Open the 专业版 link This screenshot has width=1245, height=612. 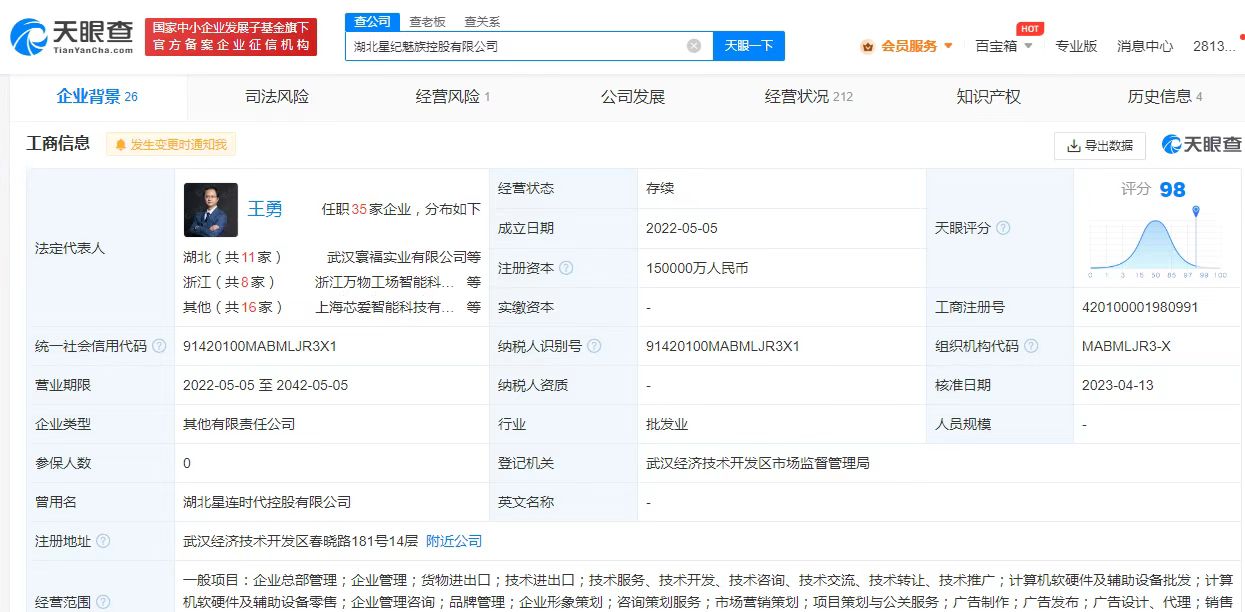[x=1076, y=46]
